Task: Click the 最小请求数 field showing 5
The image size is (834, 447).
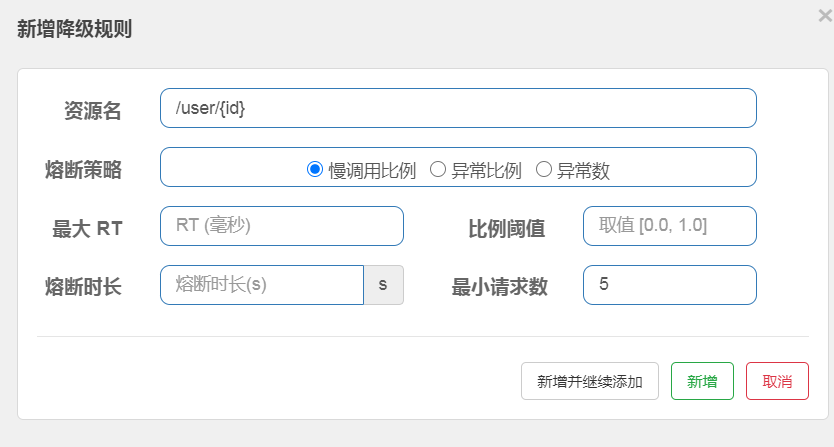Action: (x=669, y=284)
